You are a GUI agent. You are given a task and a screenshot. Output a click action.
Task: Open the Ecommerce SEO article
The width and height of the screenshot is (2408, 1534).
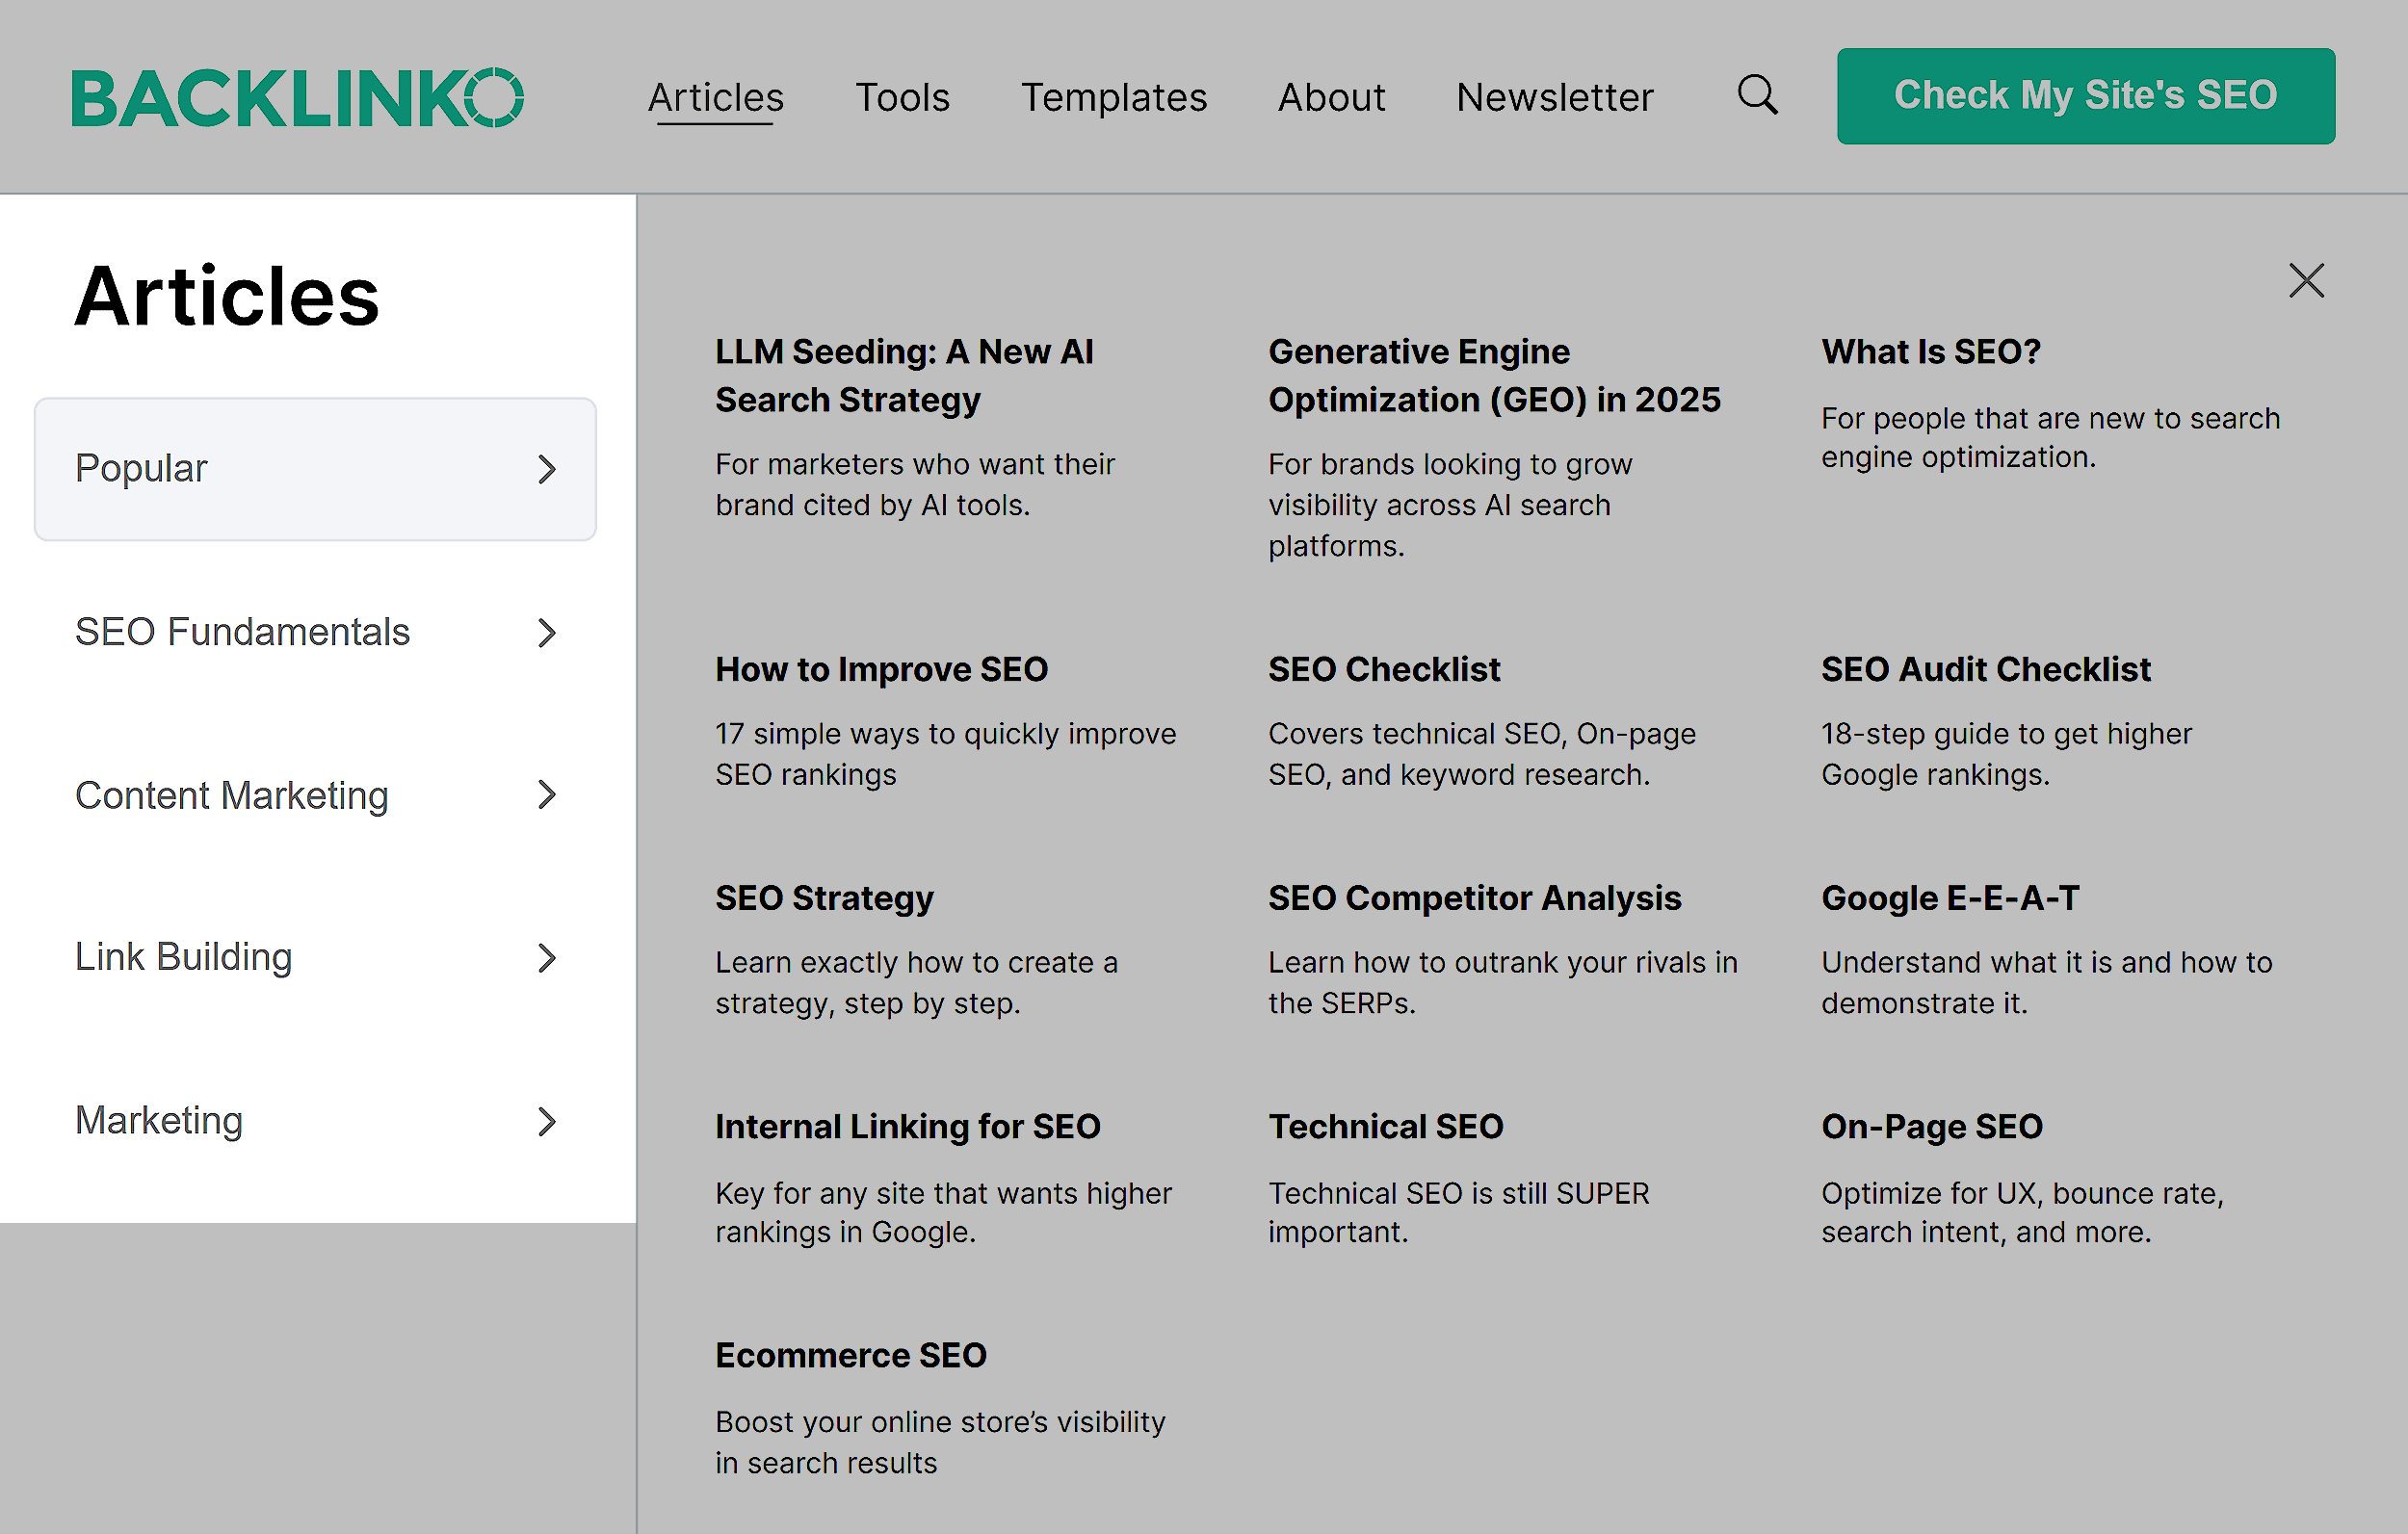tap(850, 1355)
